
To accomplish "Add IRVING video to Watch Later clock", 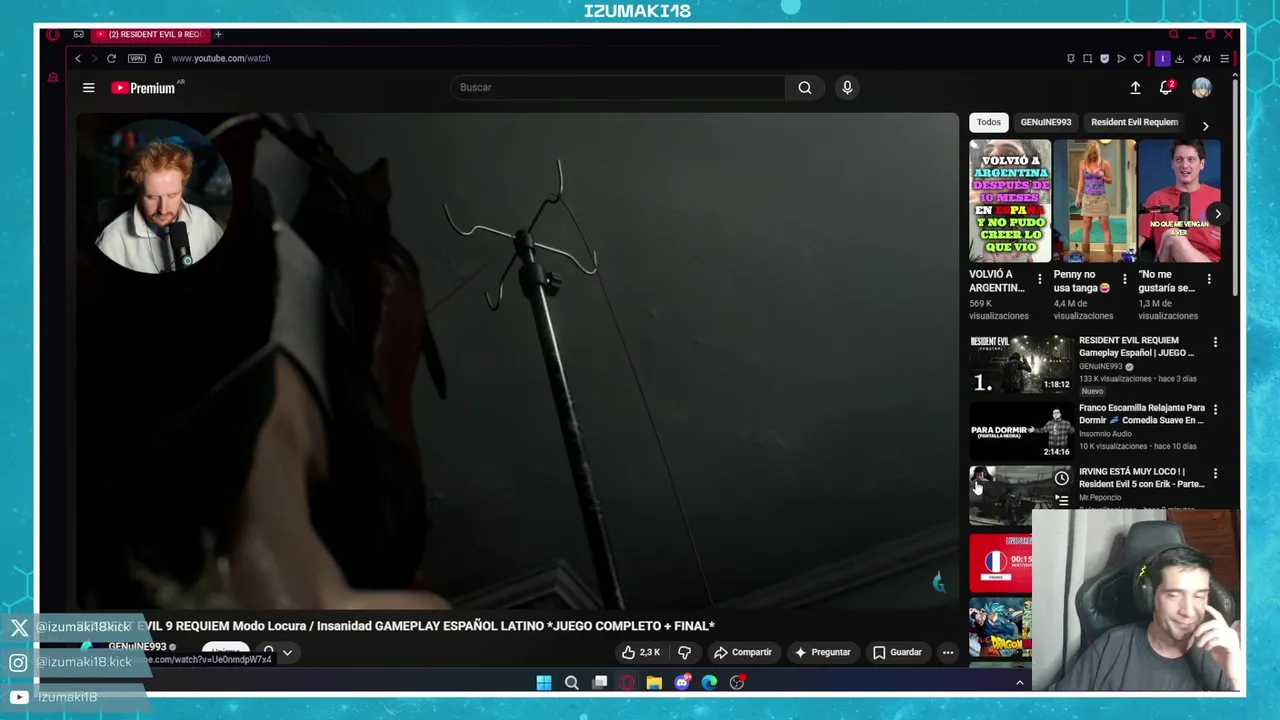I will pos(1061,478).
